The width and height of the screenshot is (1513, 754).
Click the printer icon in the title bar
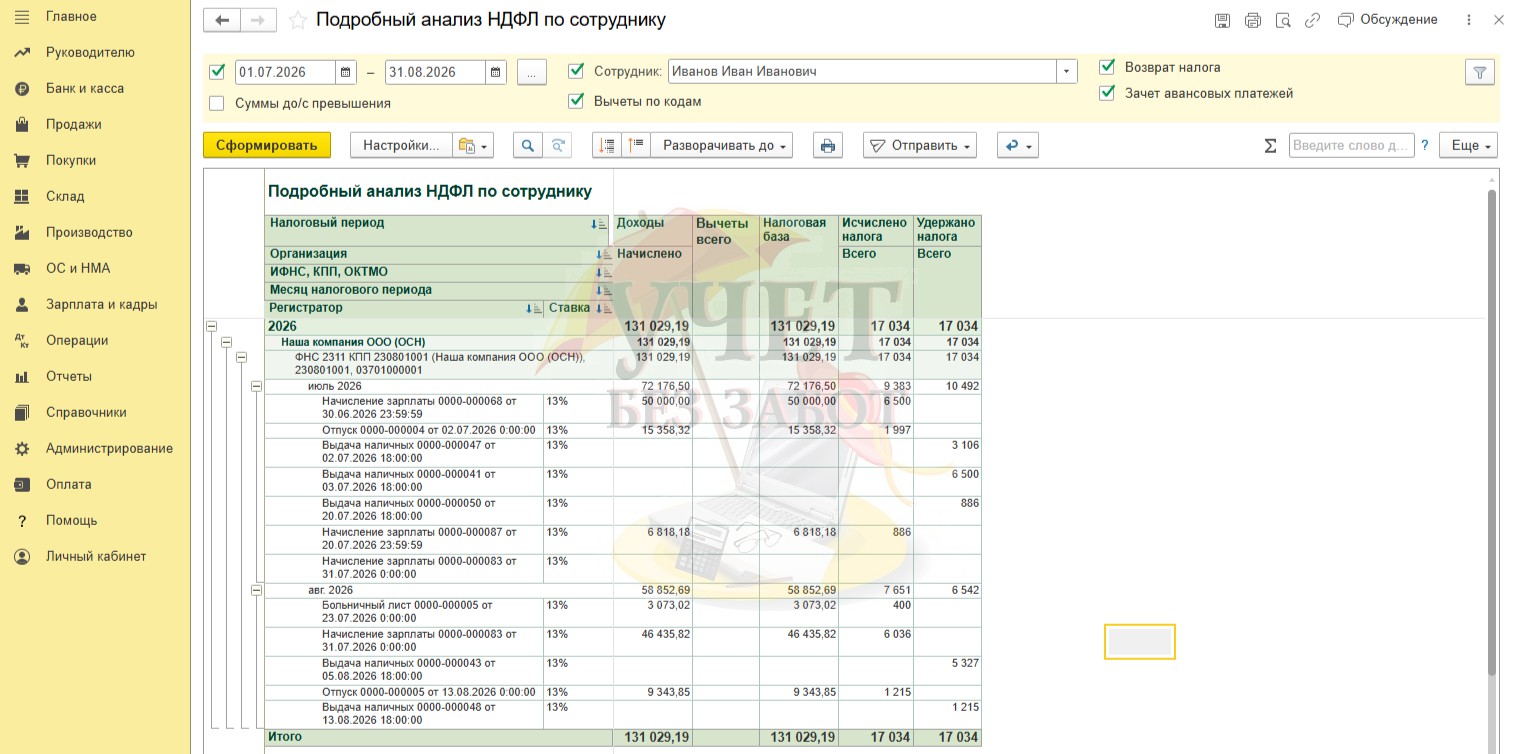pos(1253,20)
